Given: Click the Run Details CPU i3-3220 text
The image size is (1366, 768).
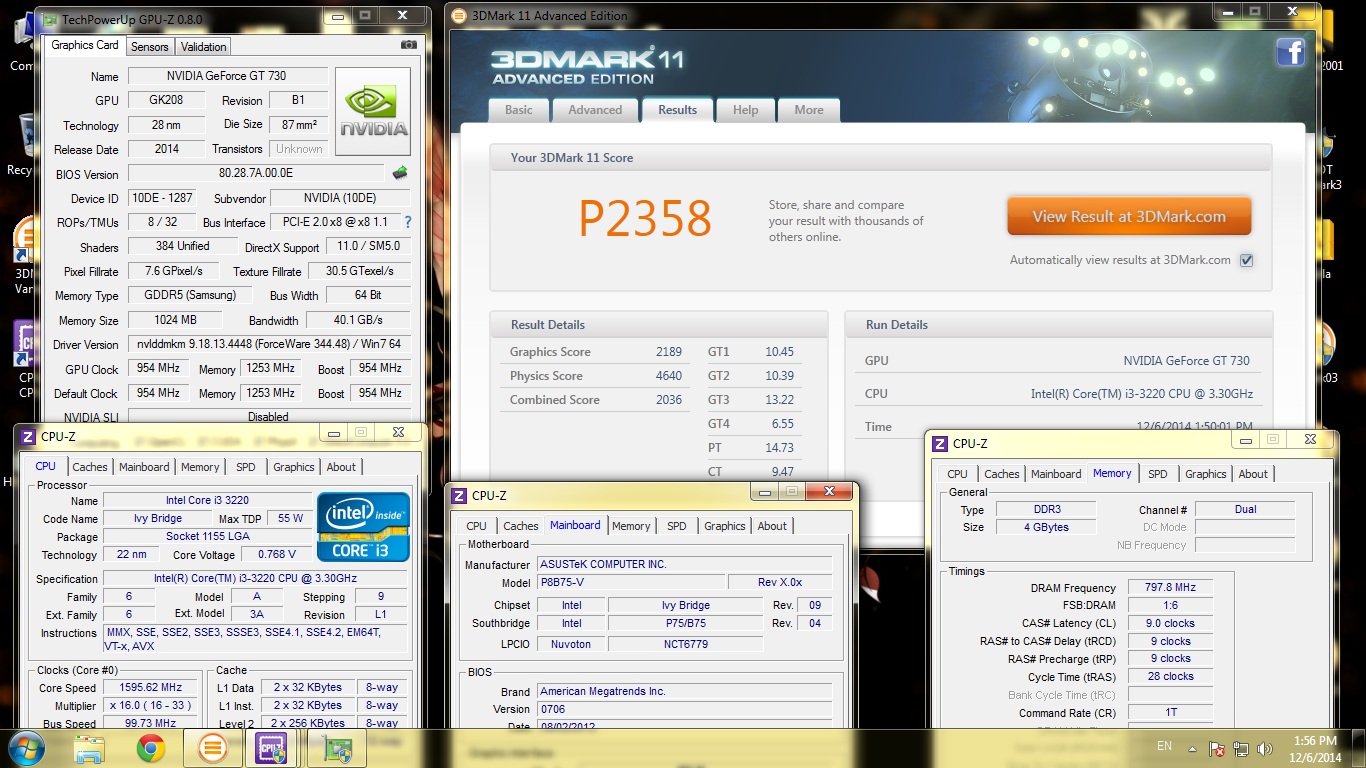Looking at the screenshot, I should 1141,394.
